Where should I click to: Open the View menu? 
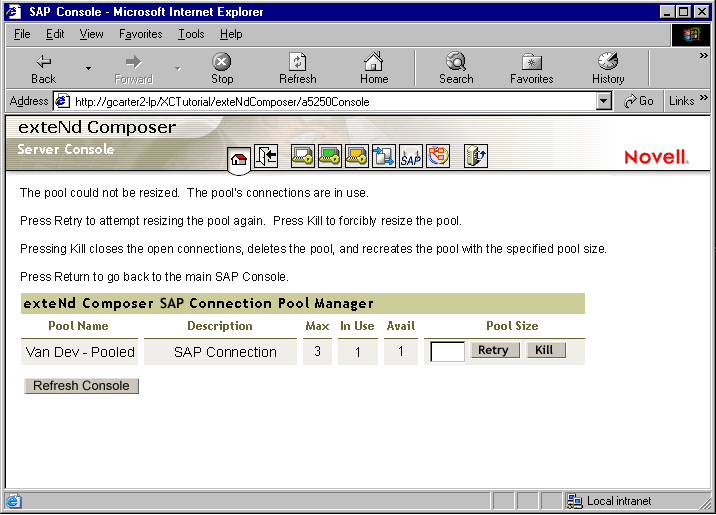point(91,34)
